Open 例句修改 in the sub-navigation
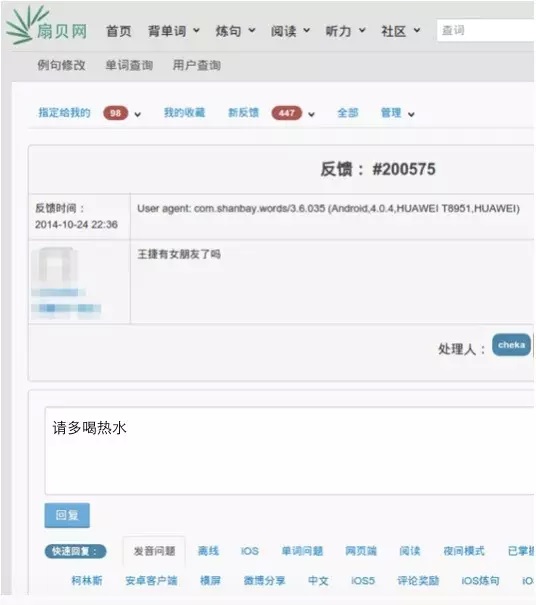 coord(61,65)
